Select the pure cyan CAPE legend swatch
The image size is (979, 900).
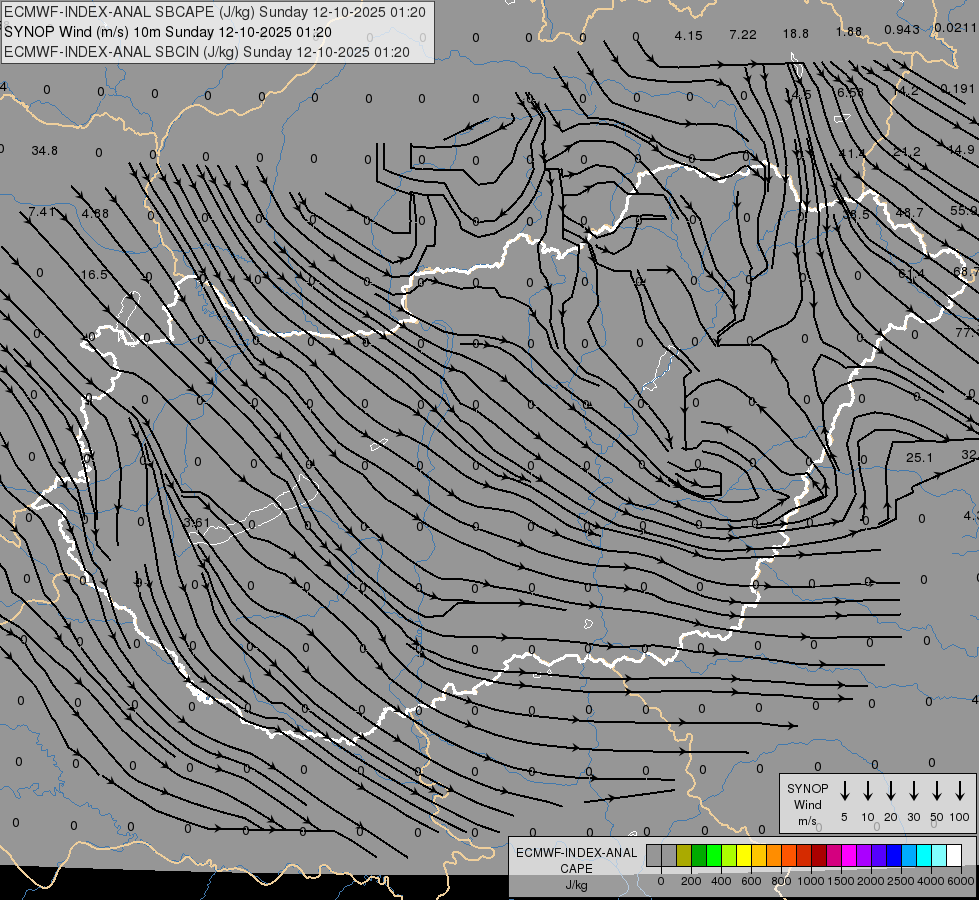tap(924, 855)
